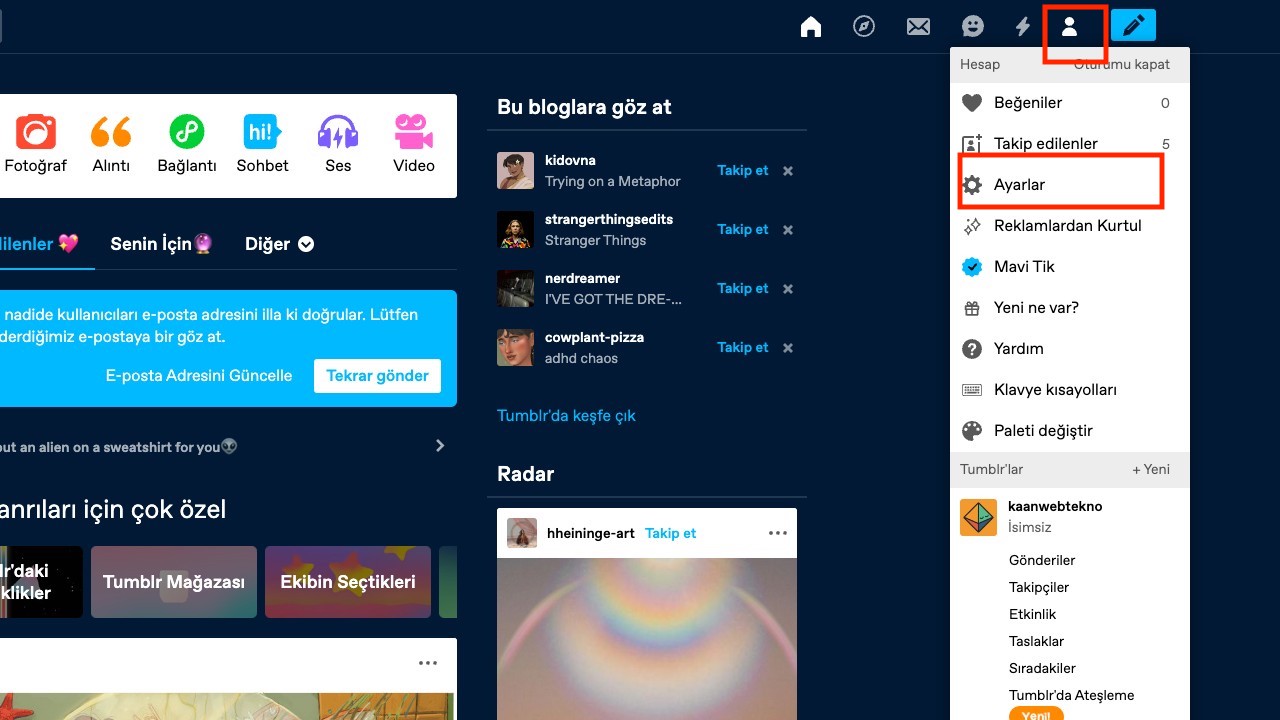Open Sıradakiler for kaanwebtekno

[x=1042, y=668]
